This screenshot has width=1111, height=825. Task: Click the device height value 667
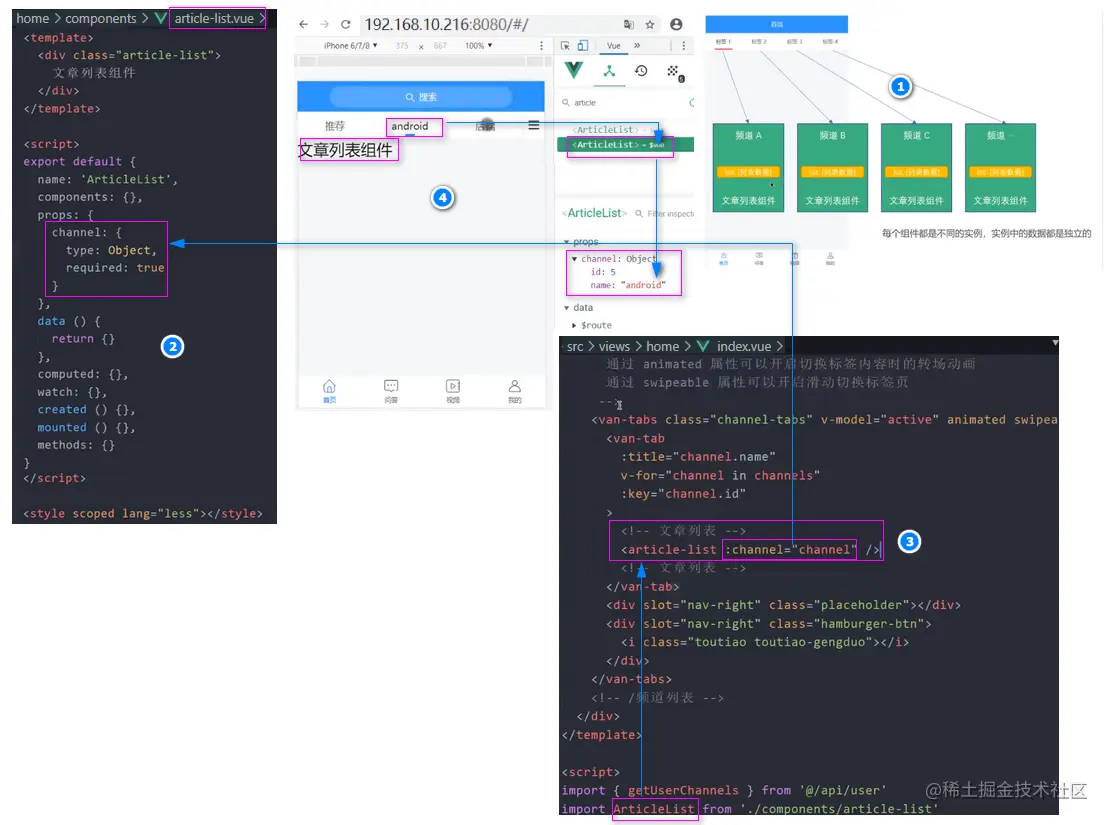tap(440, 45)
